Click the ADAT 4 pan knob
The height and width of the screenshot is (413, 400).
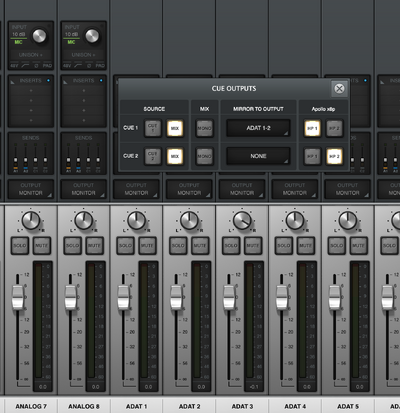point(295,220)
